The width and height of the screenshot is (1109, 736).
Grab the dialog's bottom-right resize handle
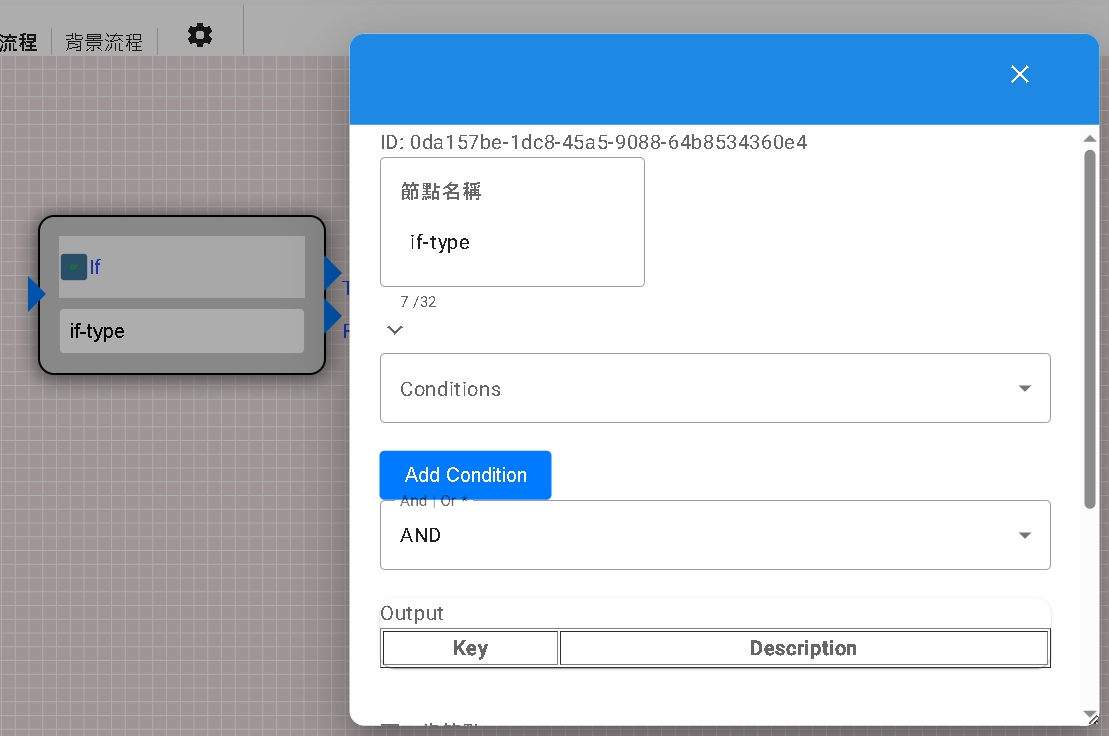[x=1090, y=716]
